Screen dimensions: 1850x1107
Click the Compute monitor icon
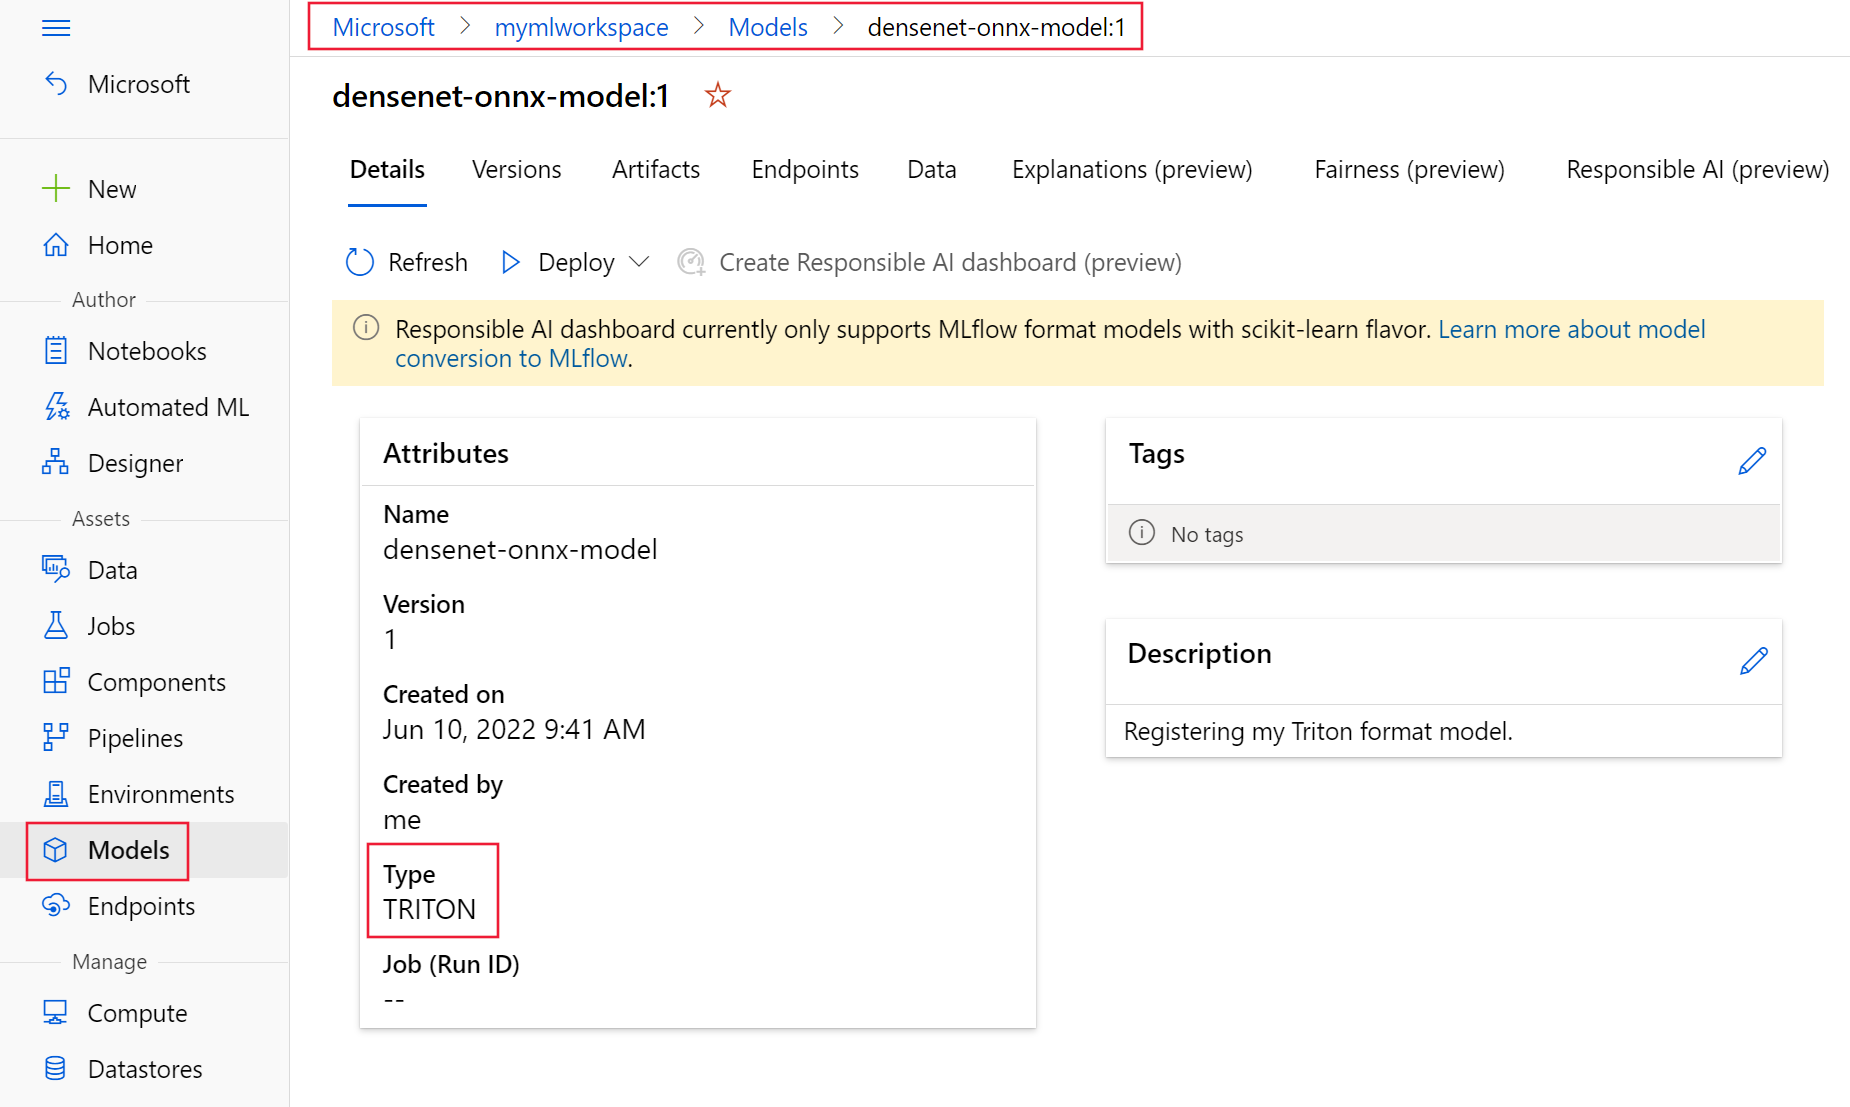click(56, 1013)
